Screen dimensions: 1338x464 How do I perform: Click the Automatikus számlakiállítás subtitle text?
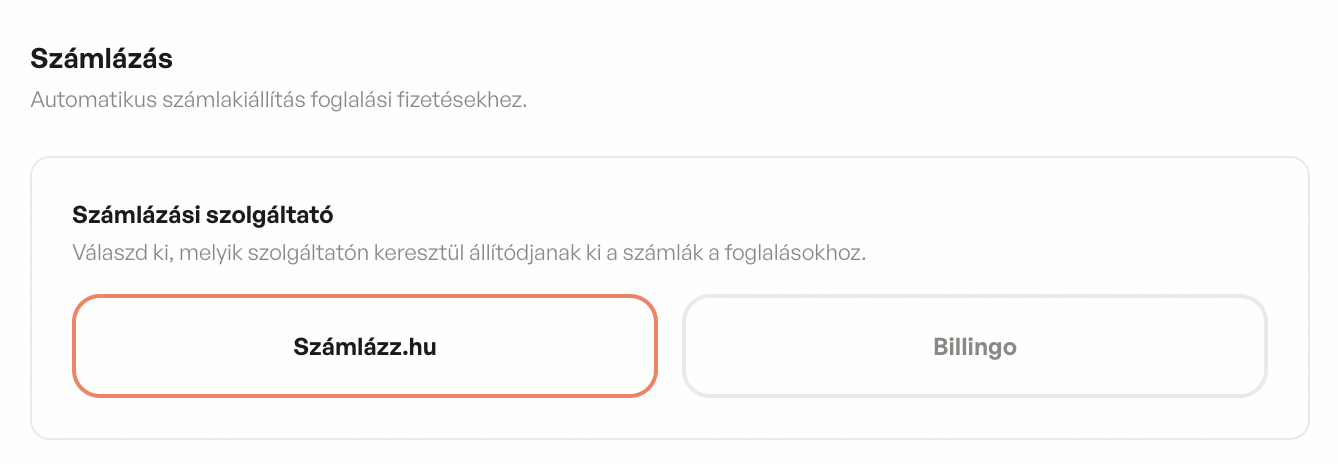[x=278, y=101]
